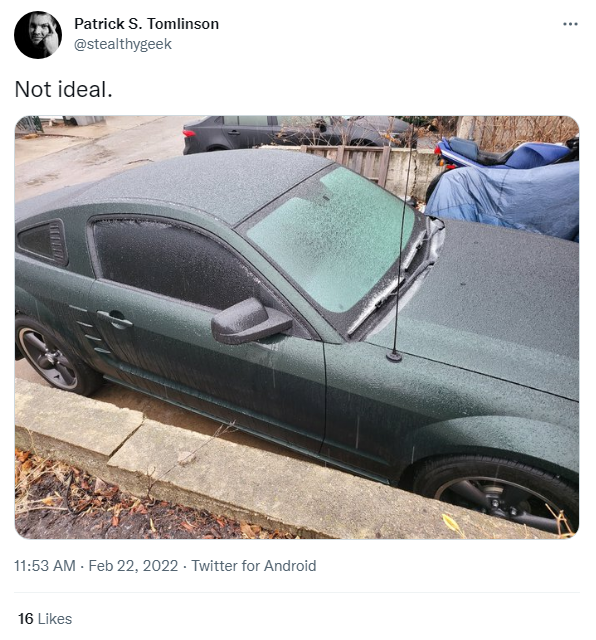Click the icy side mirror in the photo
The image size is (596, 640).
[x=251, y=322]
